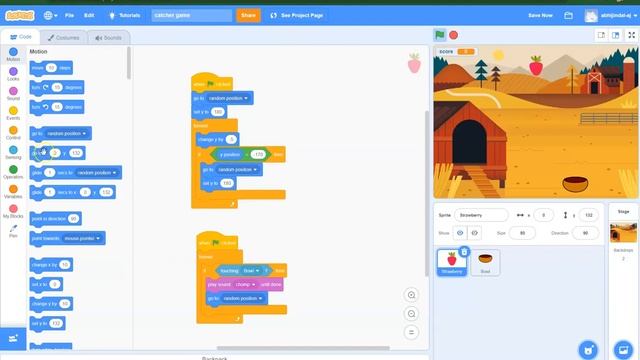Image resolution: width=640 pixels, height=360 pixels.
Task: Open random position dropdown in palette go to block
Action: click(67, 133)
